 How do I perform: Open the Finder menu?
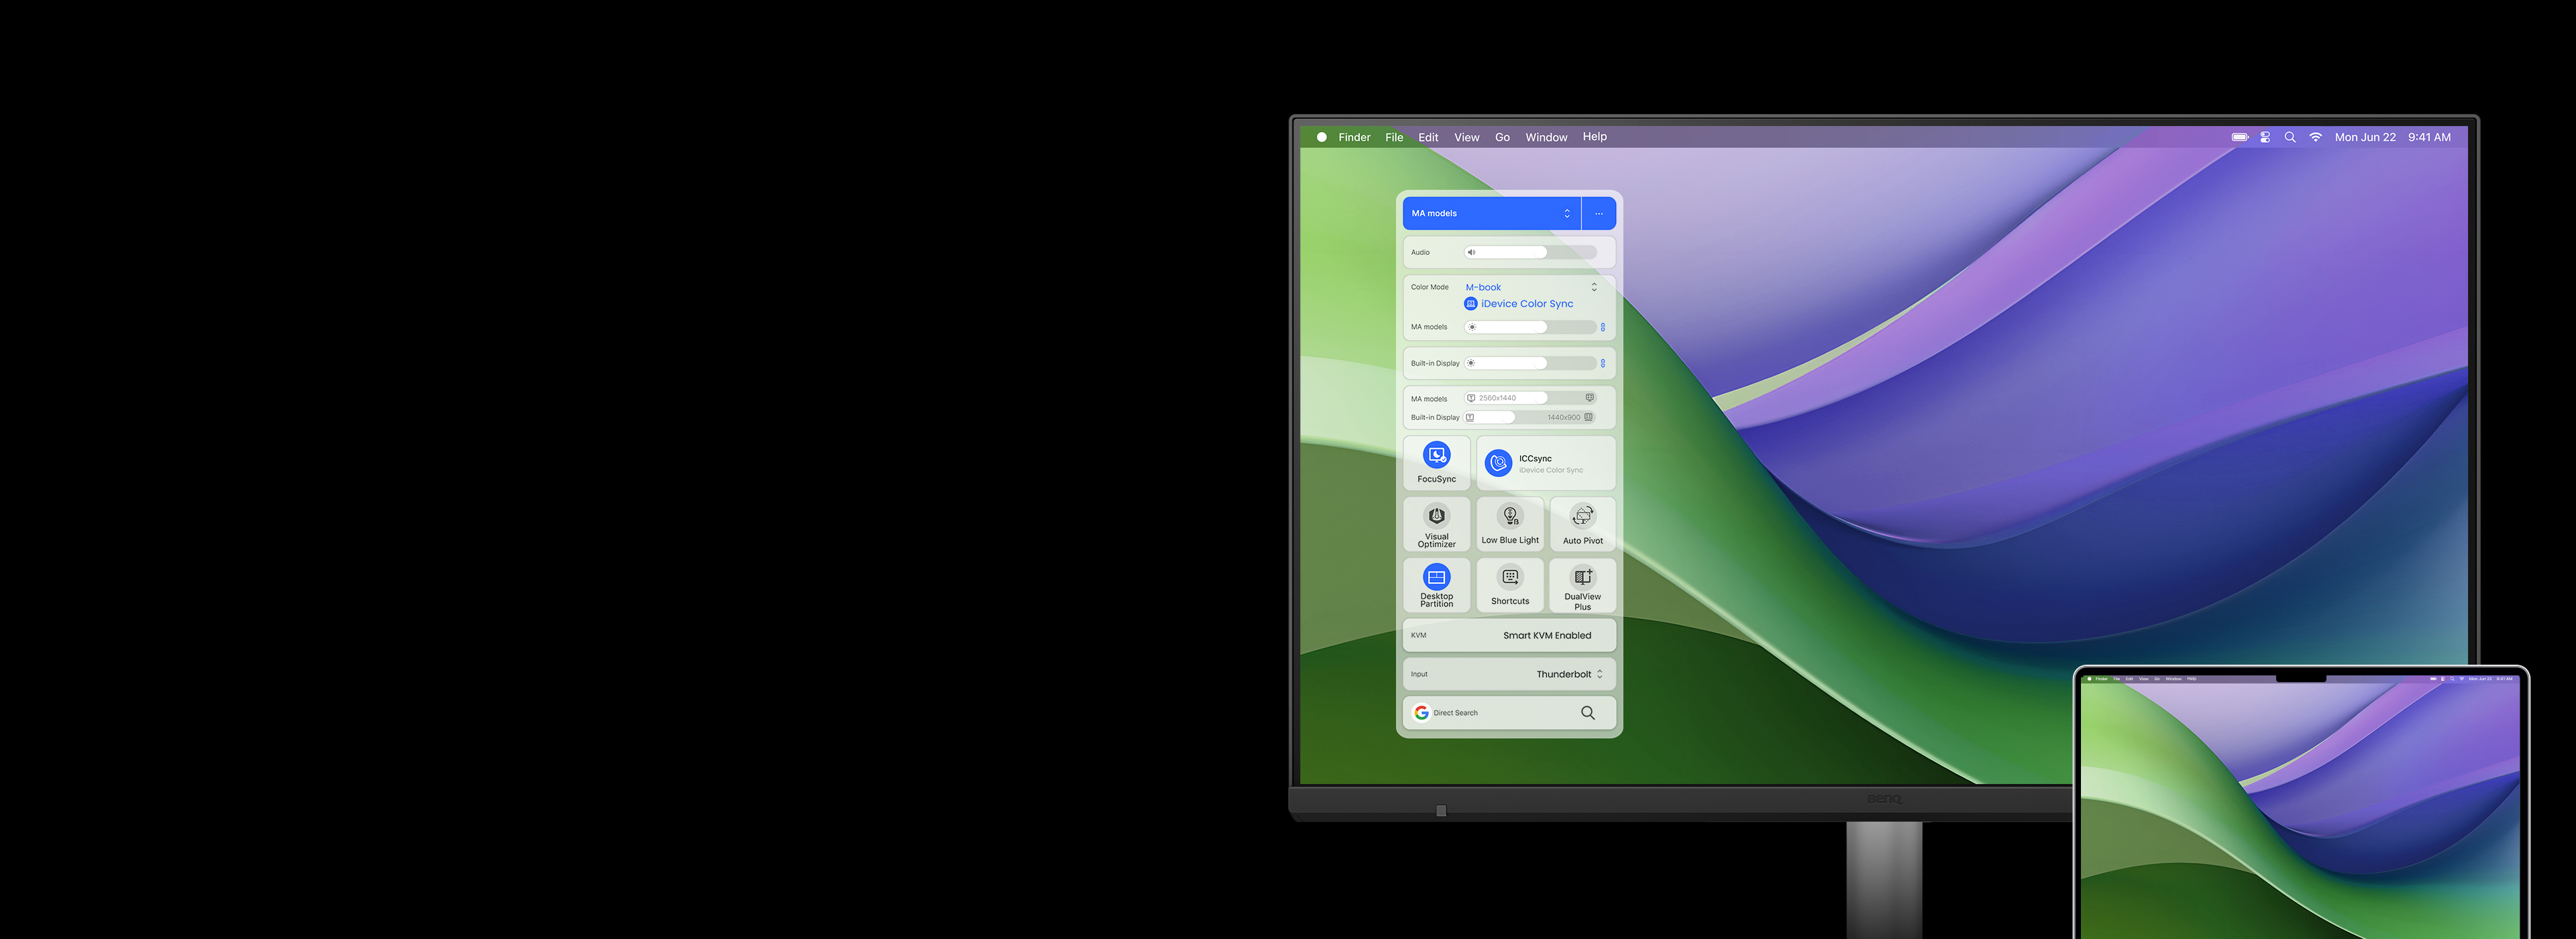tap(1354, 137)
